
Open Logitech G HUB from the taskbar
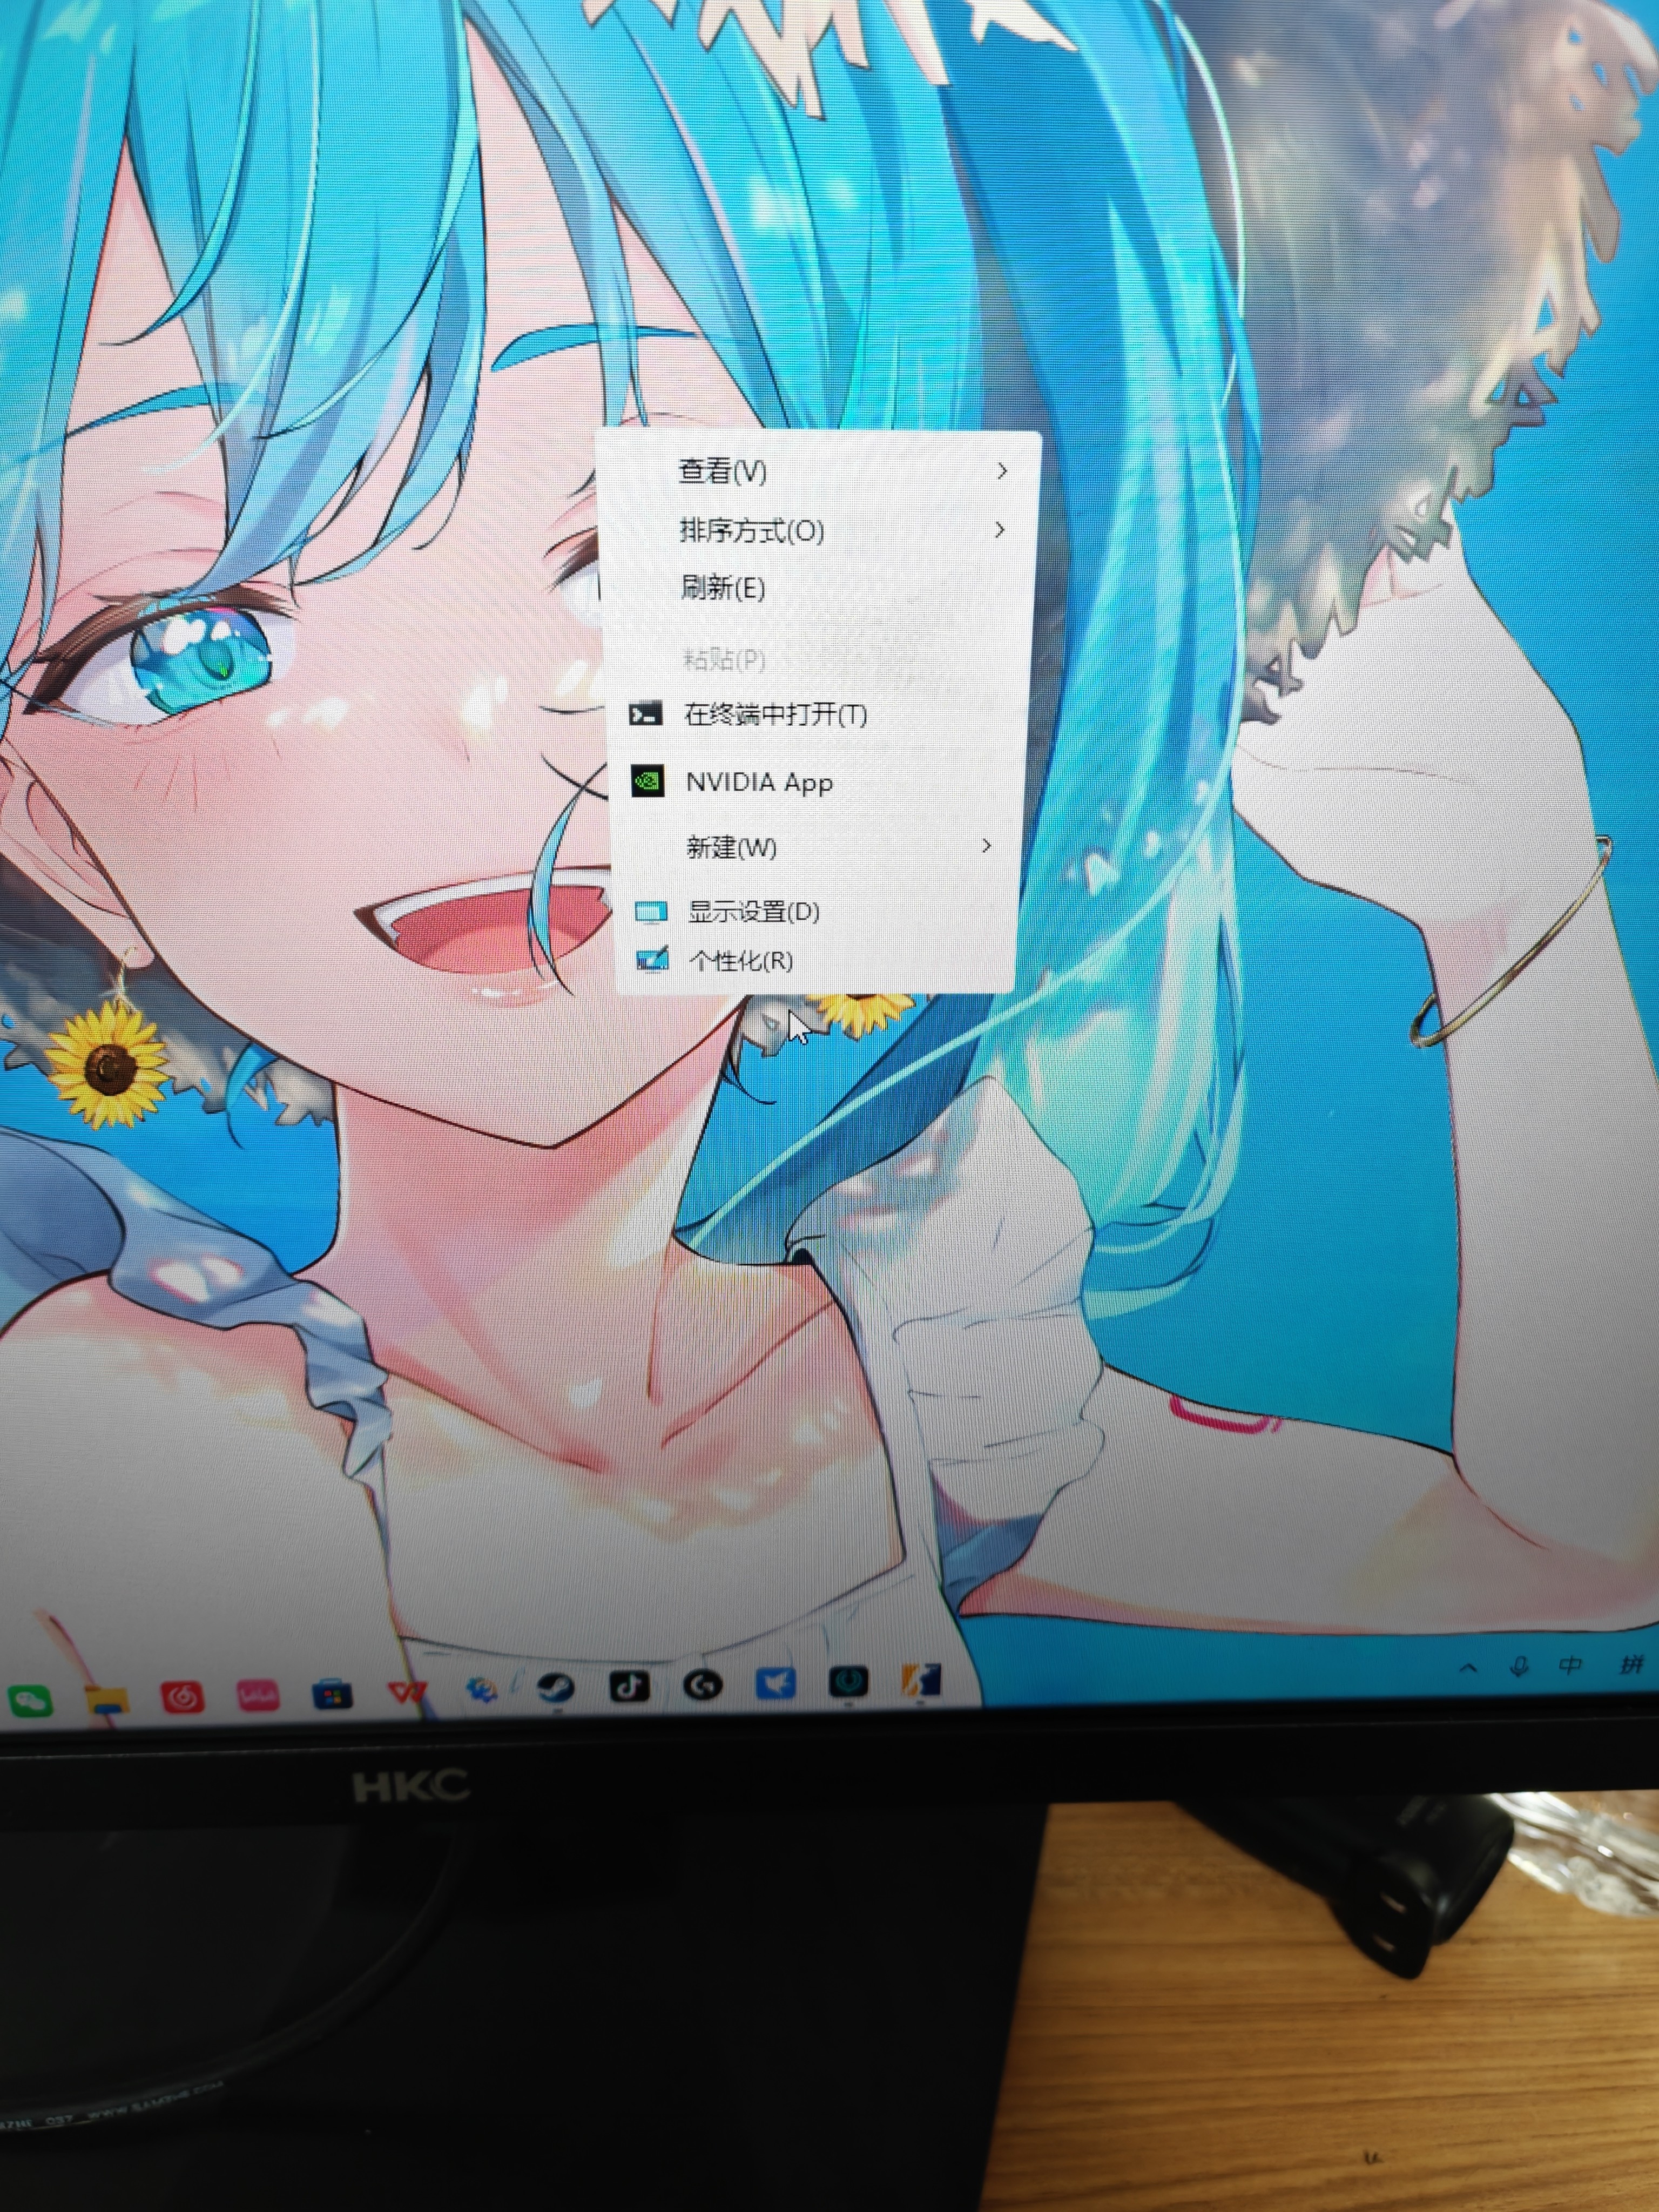703,1686
